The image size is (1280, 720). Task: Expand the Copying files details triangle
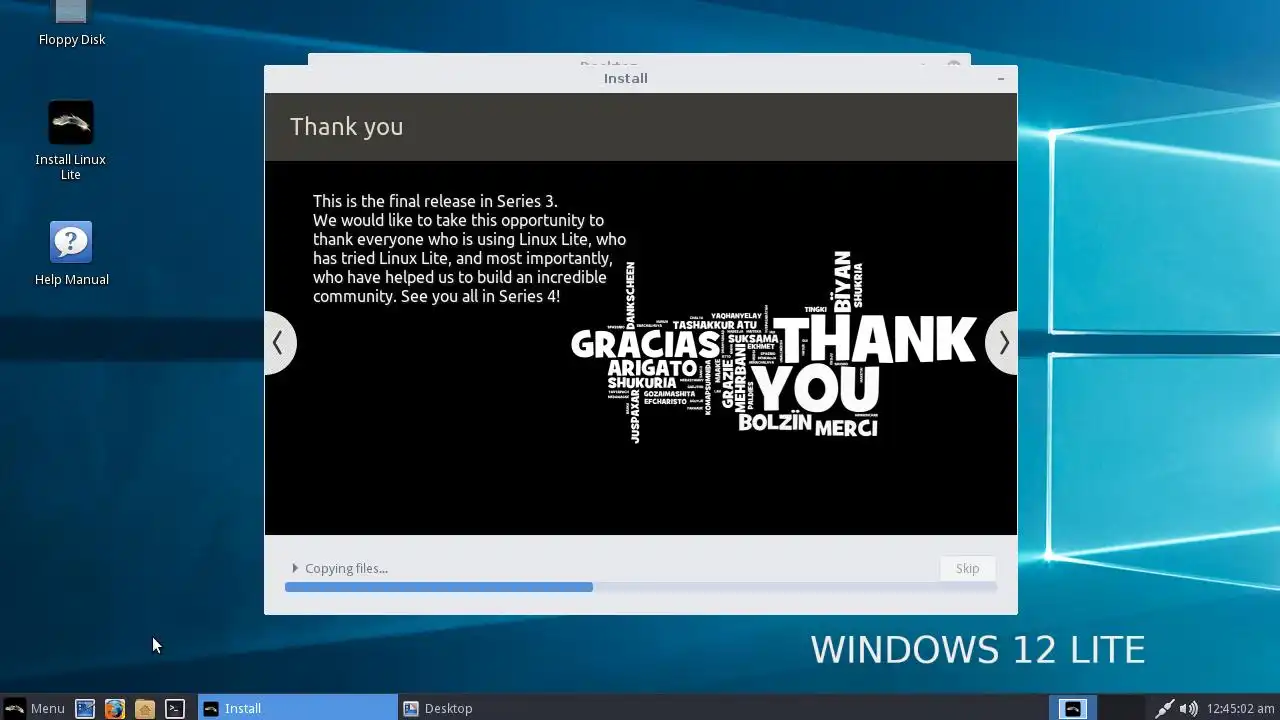[295, 568]
